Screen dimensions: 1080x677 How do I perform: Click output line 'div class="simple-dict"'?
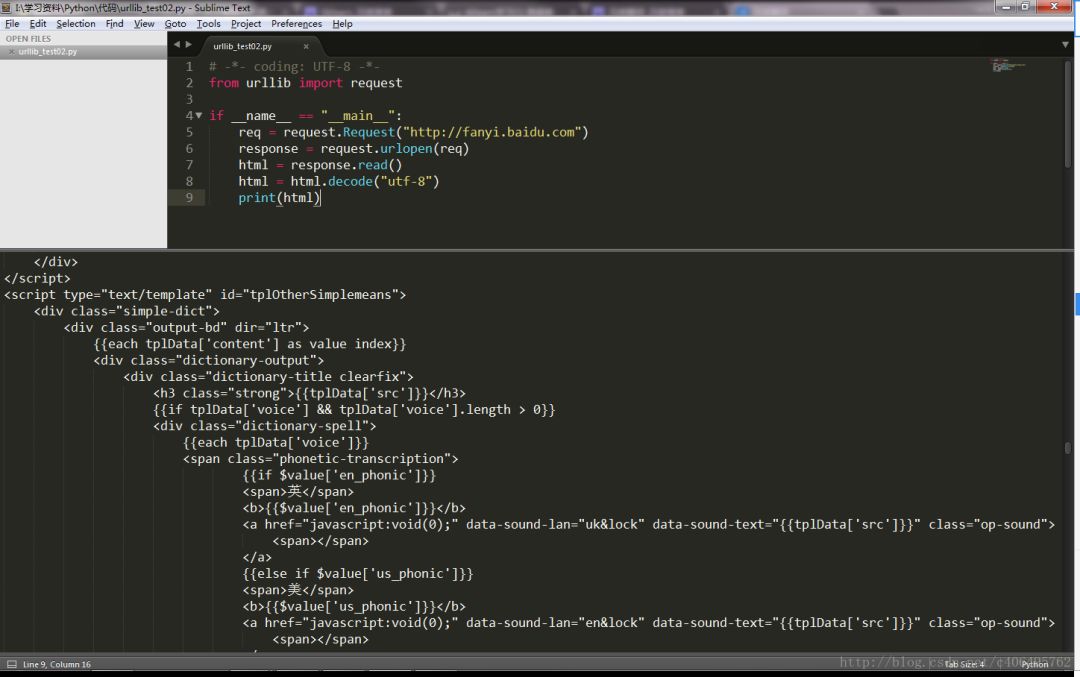(127, 311)
